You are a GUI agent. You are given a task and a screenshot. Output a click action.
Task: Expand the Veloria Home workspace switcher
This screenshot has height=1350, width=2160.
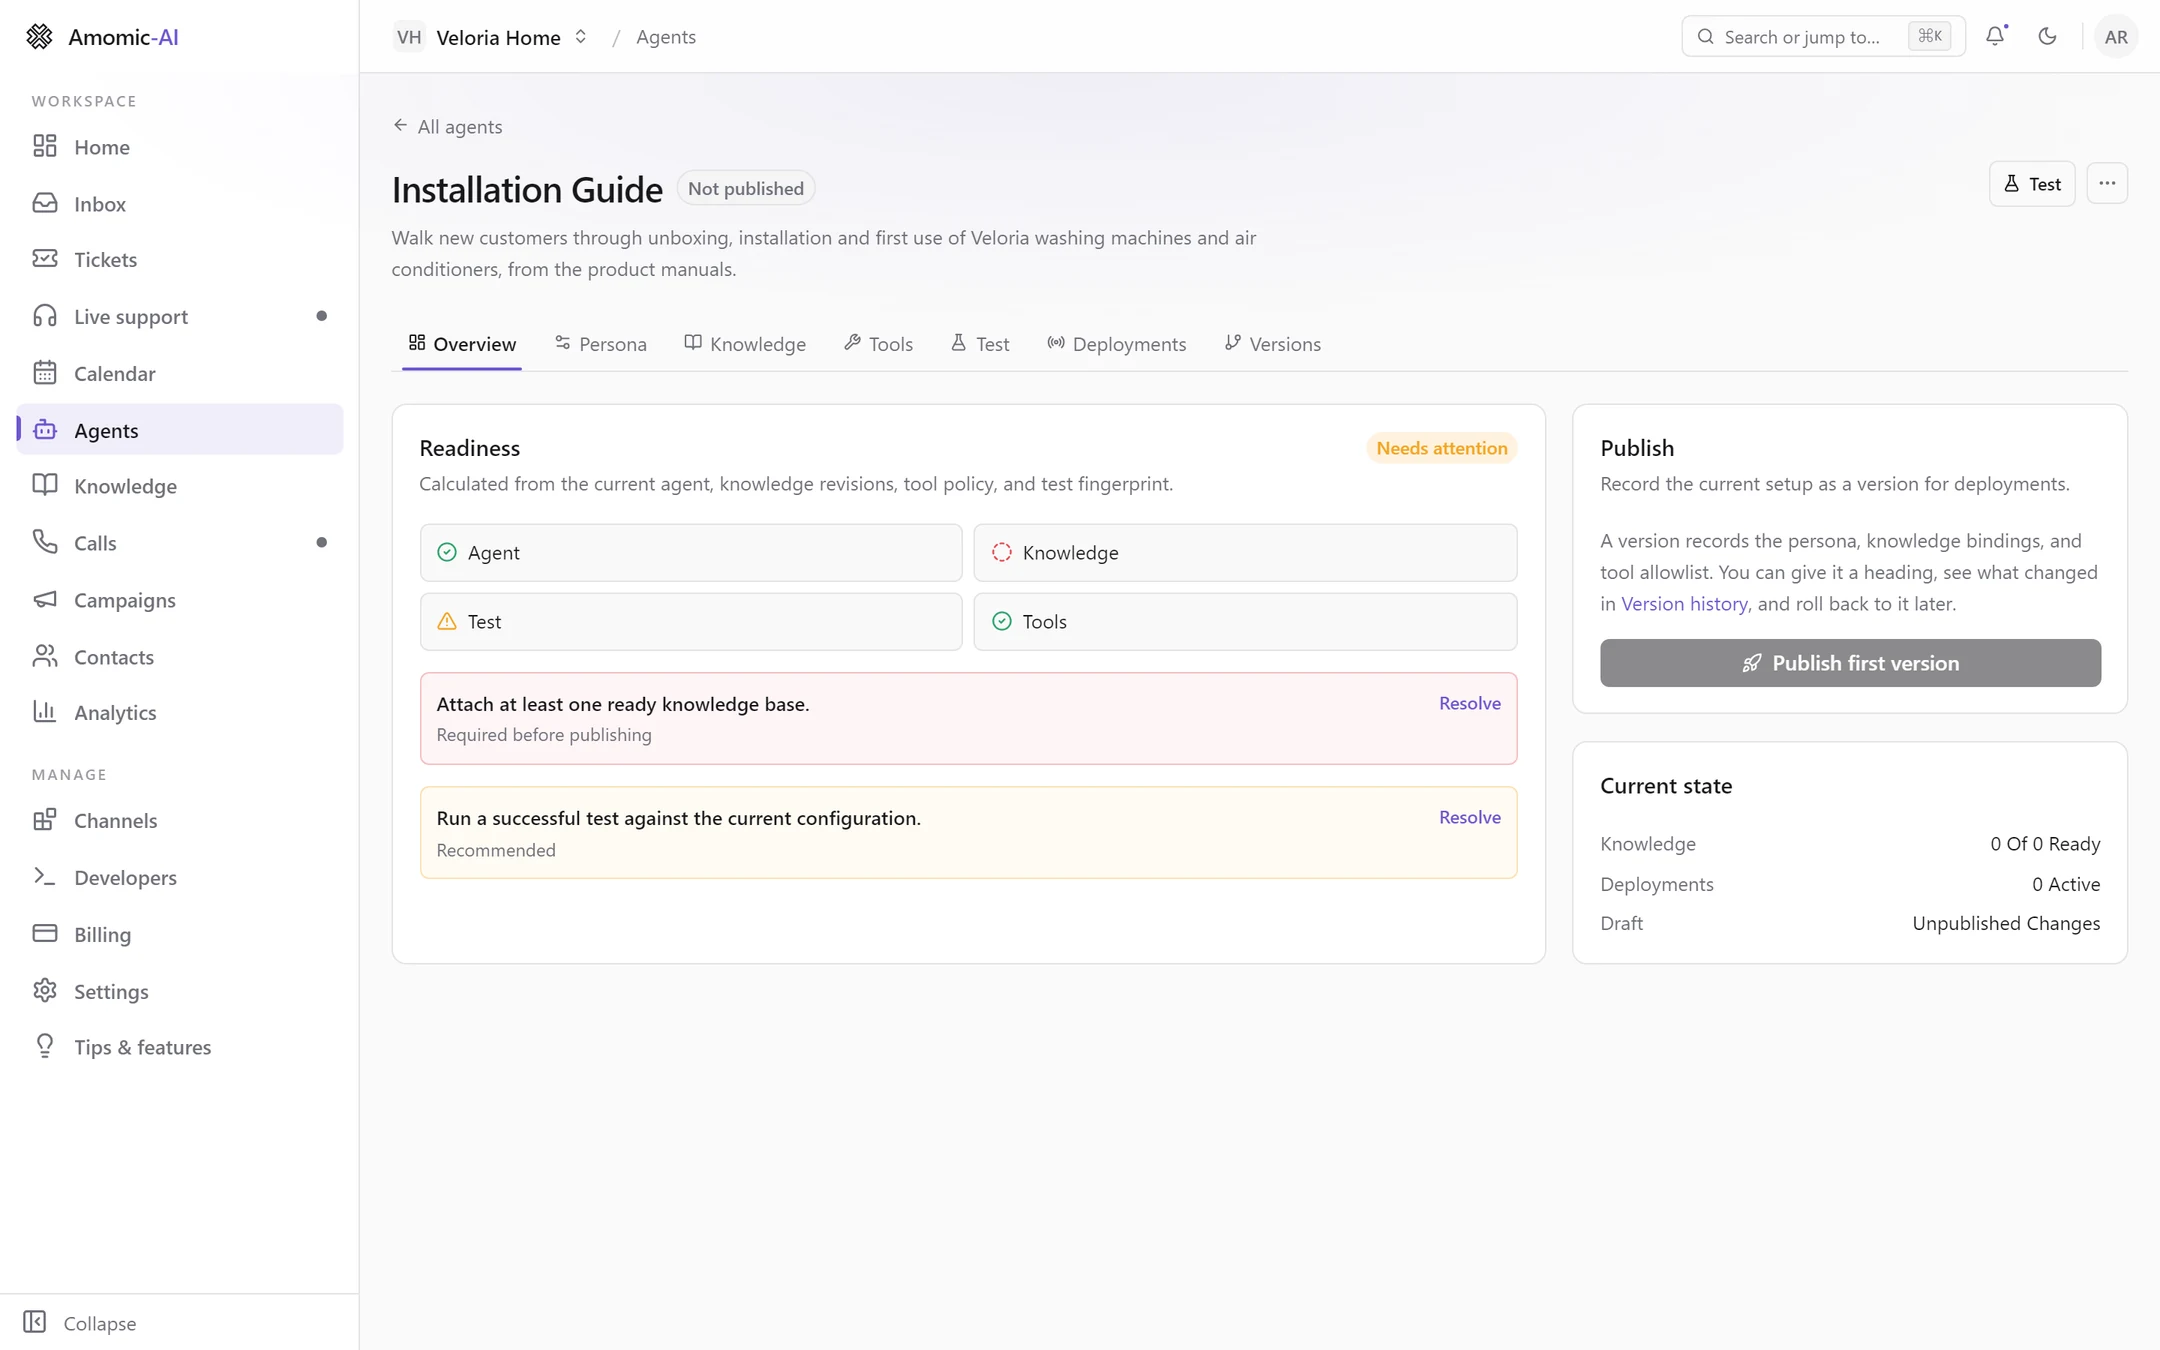(490, 37)
